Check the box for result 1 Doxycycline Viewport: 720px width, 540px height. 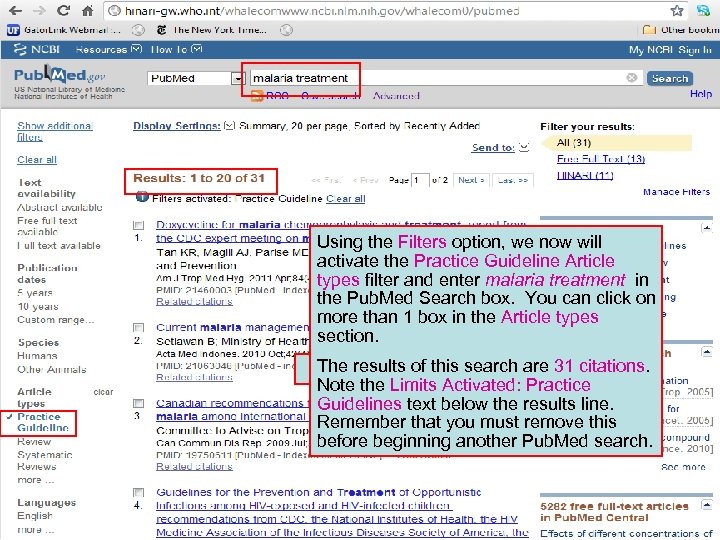(138, 225)
